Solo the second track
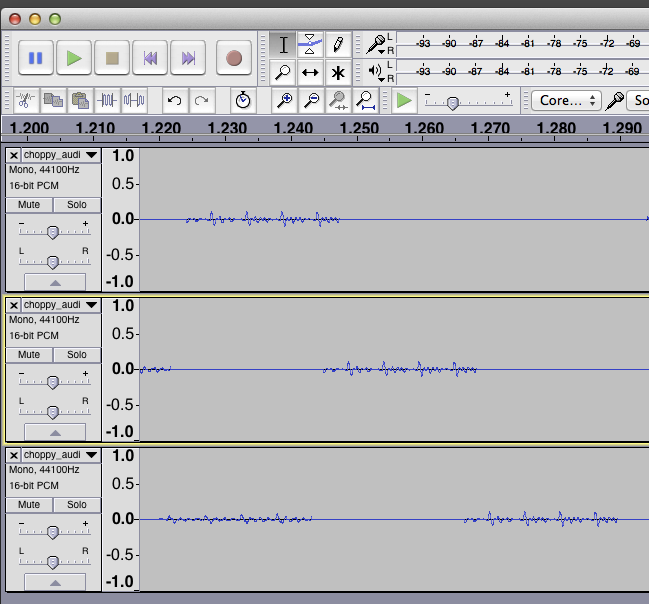The image size is (649, 604). click(x=77, y=355)
